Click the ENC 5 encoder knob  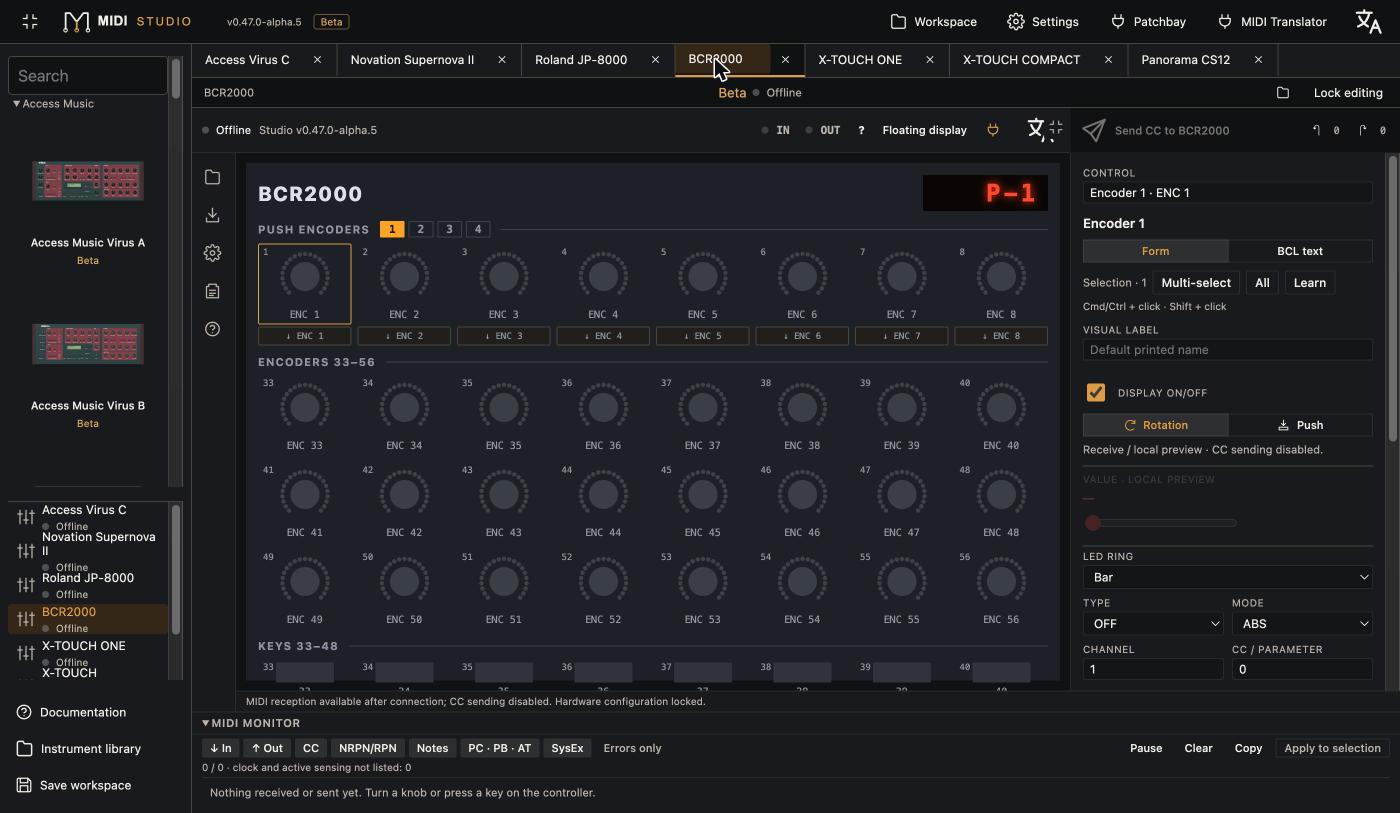[x=702, y=275]
